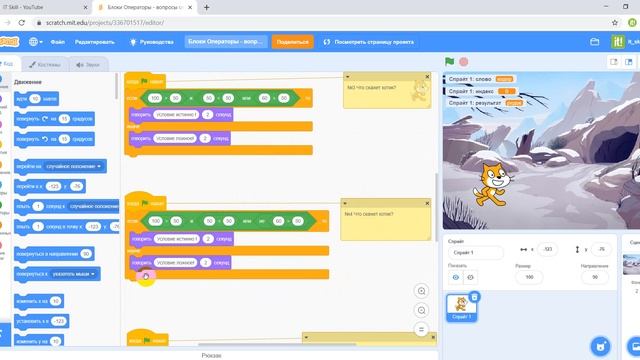This screenshot has height=360, width=640.
Task: Click Посмотреть страницу проекта
Action: click(x=369, y=42)
